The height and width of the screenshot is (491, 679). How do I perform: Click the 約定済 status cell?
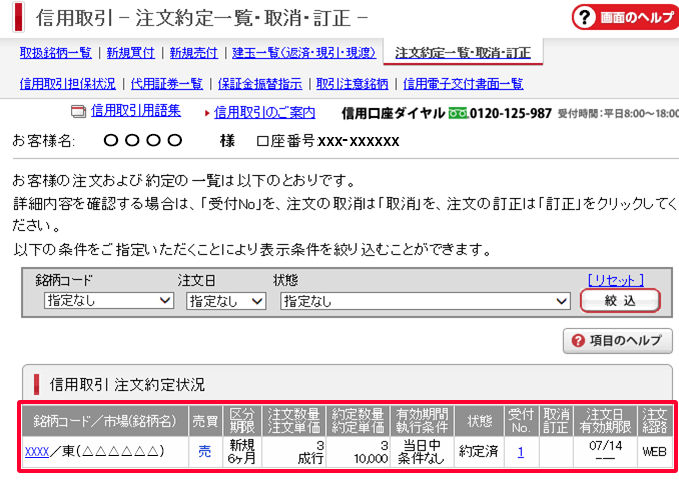pos(479,452)
